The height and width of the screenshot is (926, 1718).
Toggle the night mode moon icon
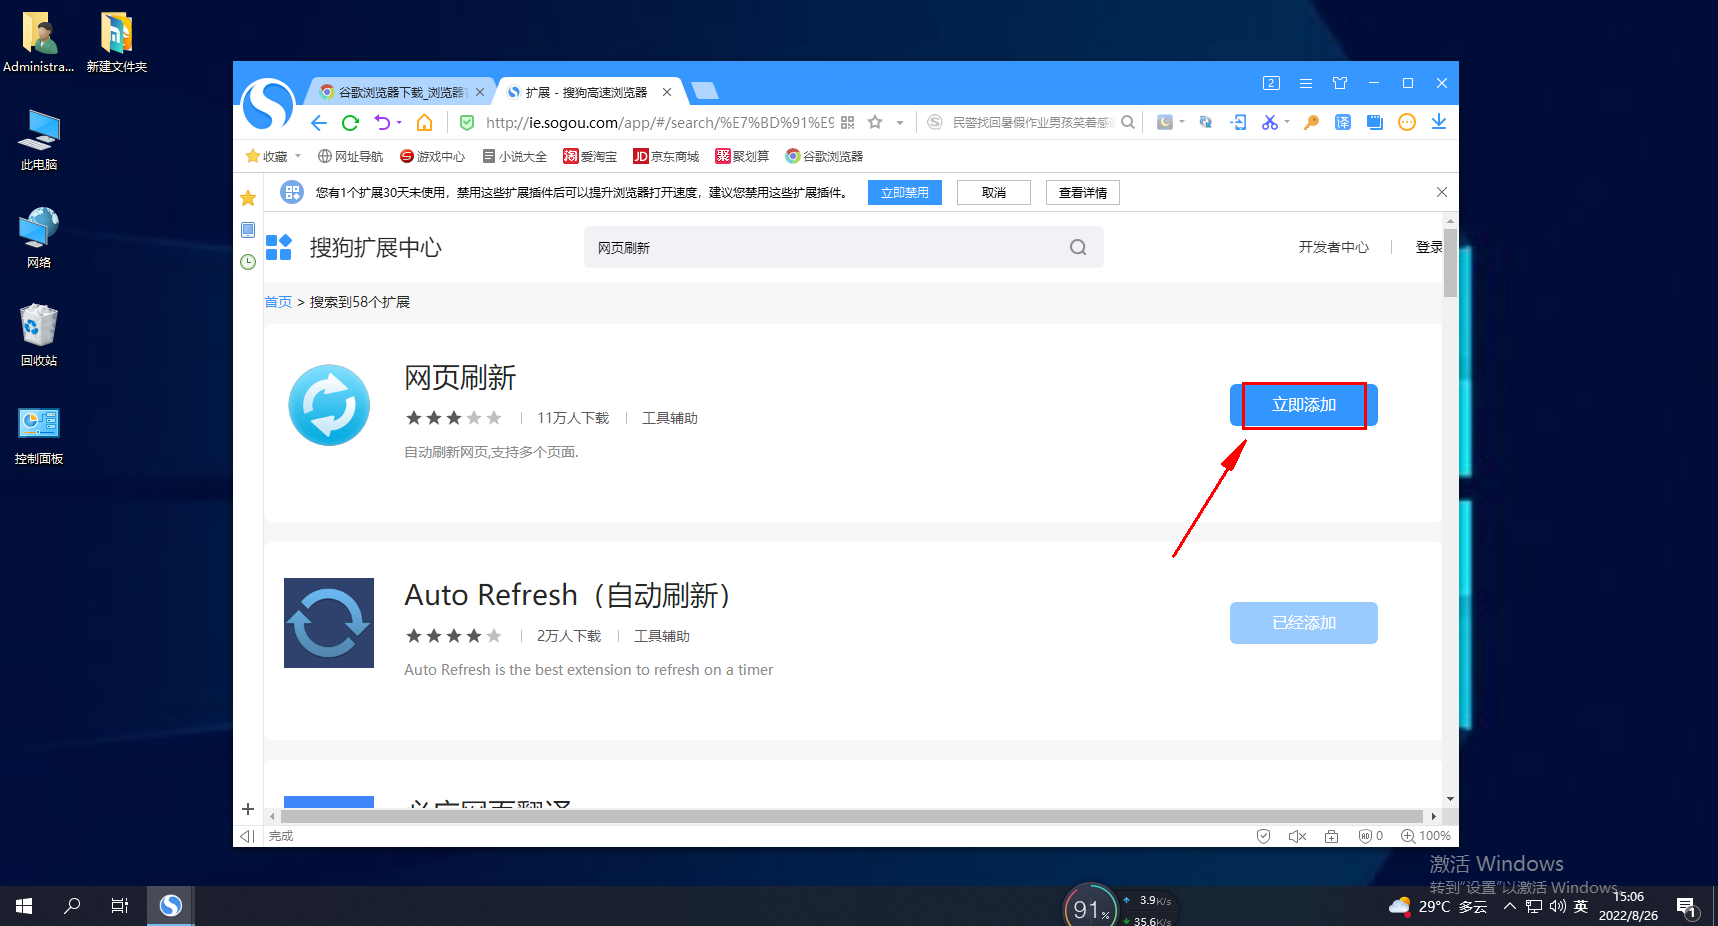[x=1165, y=122]
